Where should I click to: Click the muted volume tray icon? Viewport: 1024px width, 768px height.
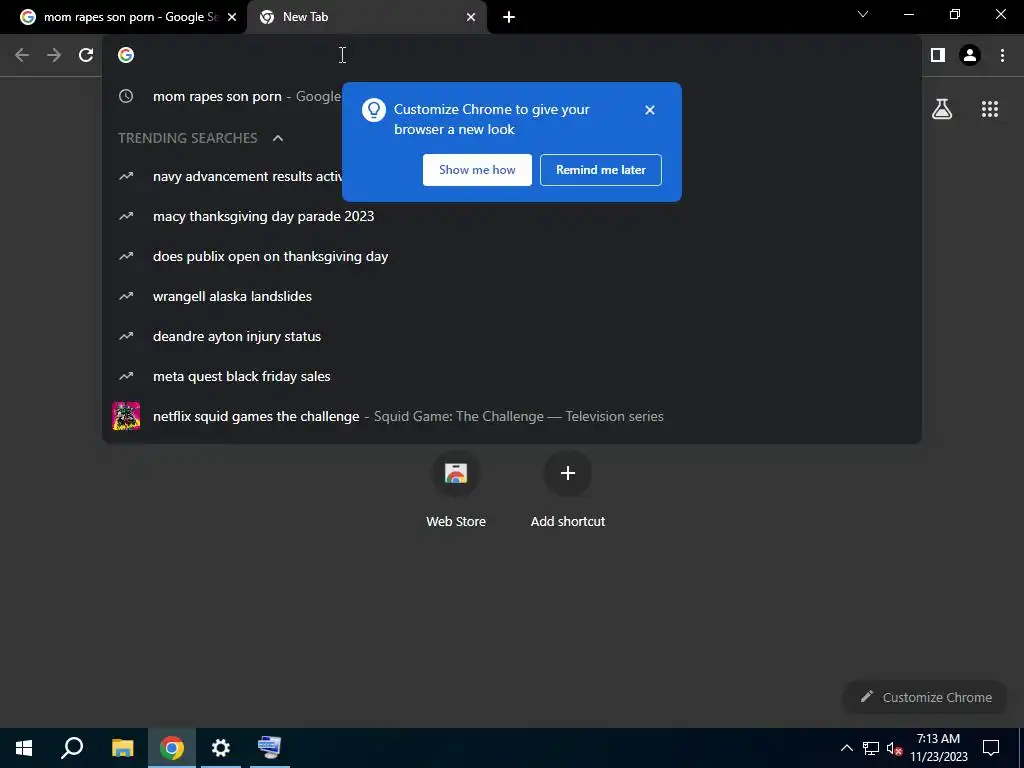click(894, 748)
